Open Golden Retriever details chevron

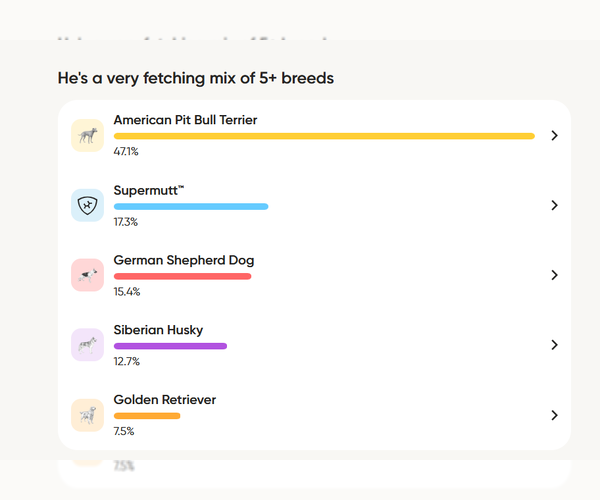point(554,415)
